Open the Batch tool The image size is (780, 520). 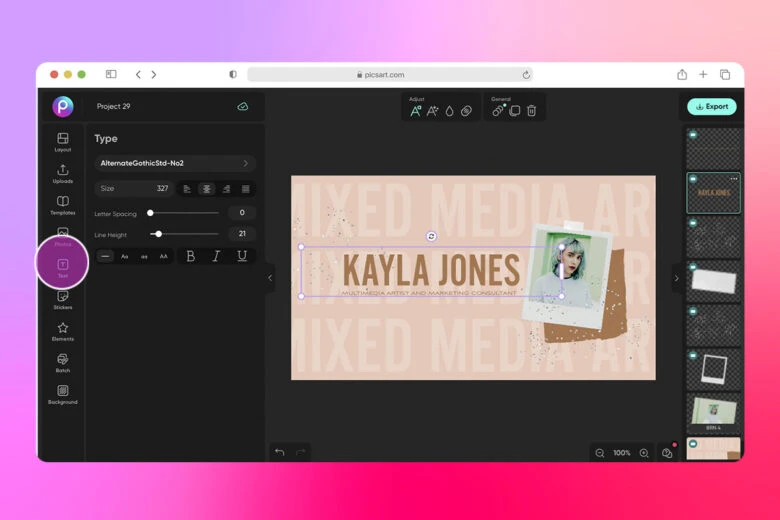63,362
